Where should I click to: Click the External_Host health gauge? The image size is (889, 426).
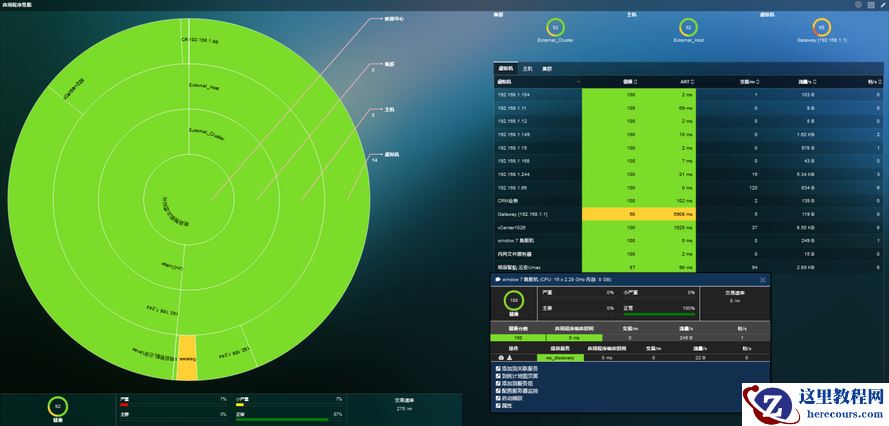coord(688,27)
